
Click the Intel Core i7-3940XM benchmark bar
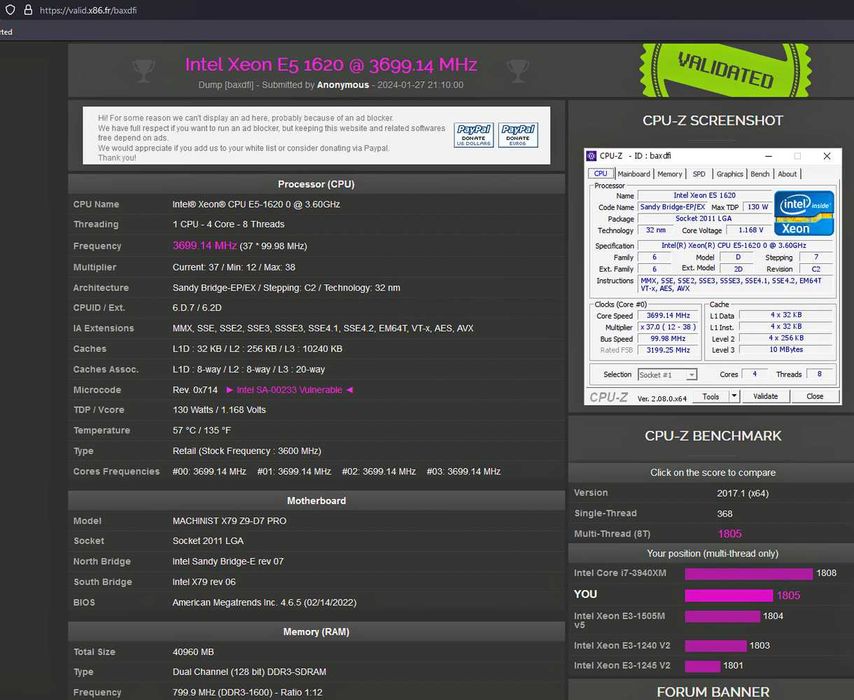[748, 574]
